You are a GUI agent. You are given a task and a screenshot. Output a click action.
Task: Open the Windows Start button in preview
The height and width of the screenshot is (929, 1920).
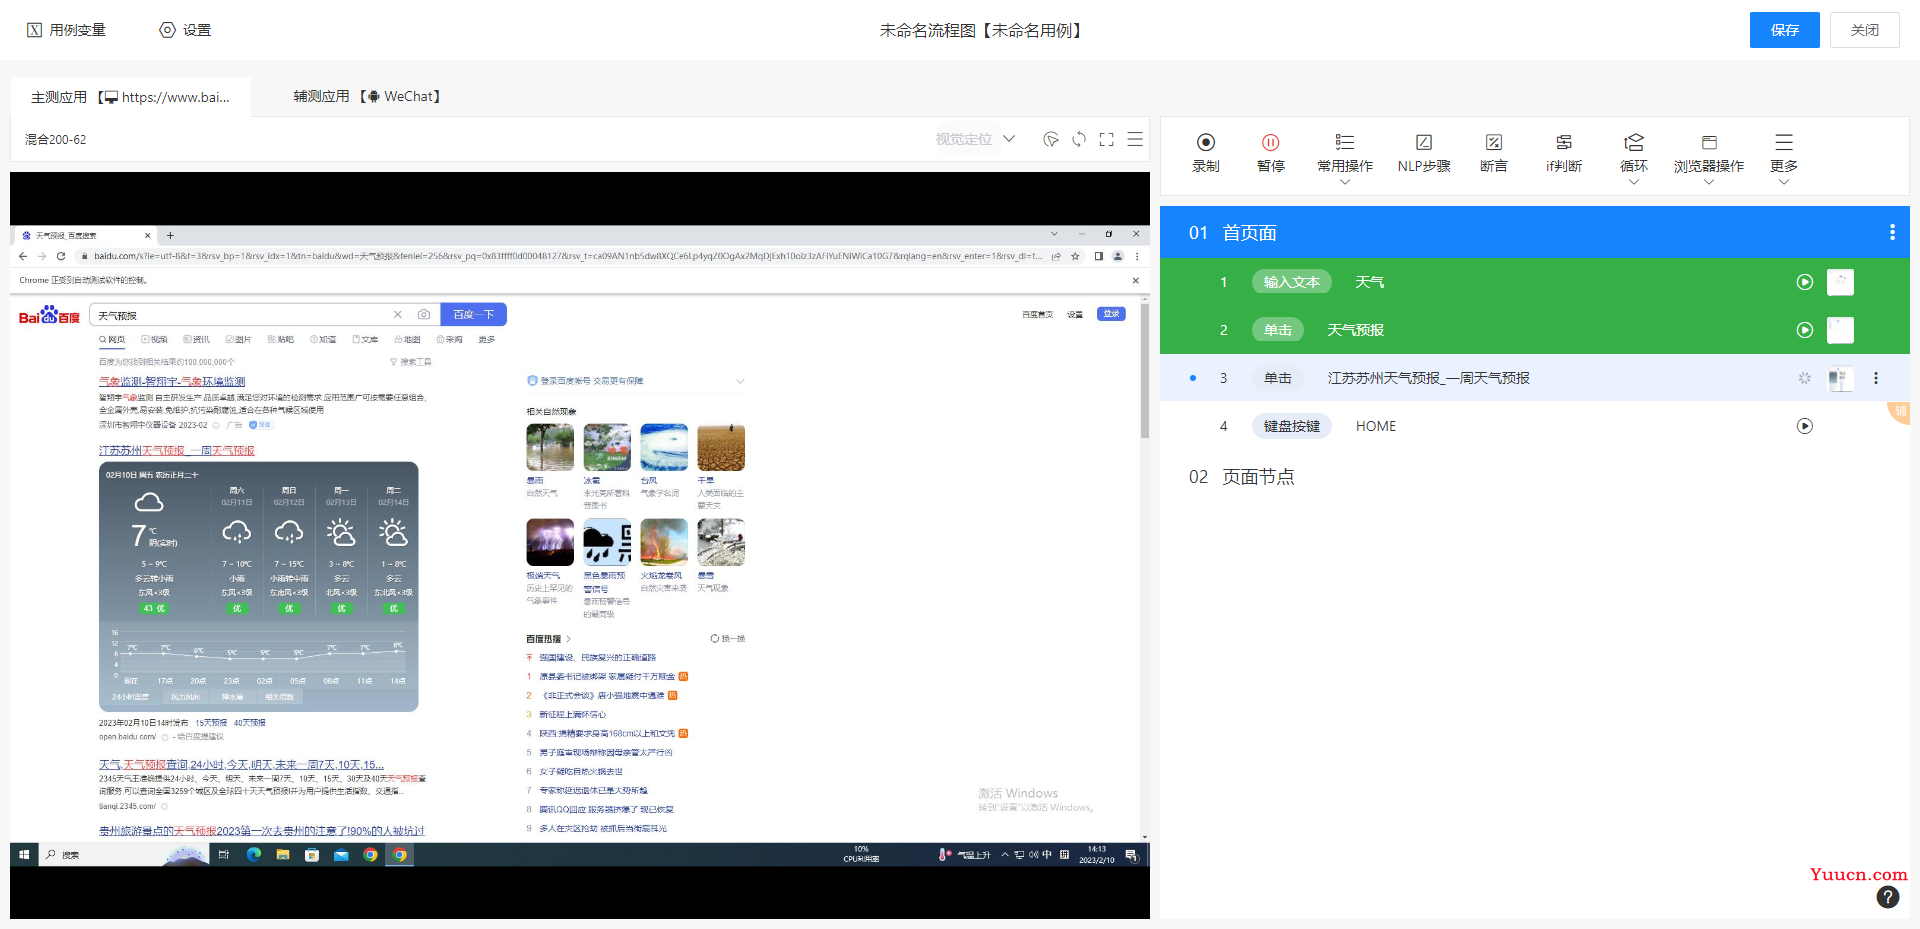click(x=23, y=855)
